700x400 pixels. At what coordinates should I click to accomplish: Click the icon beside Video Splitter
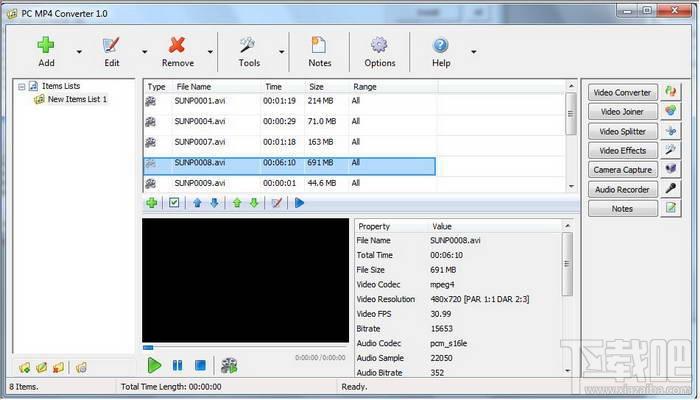[x=670, y=131]
